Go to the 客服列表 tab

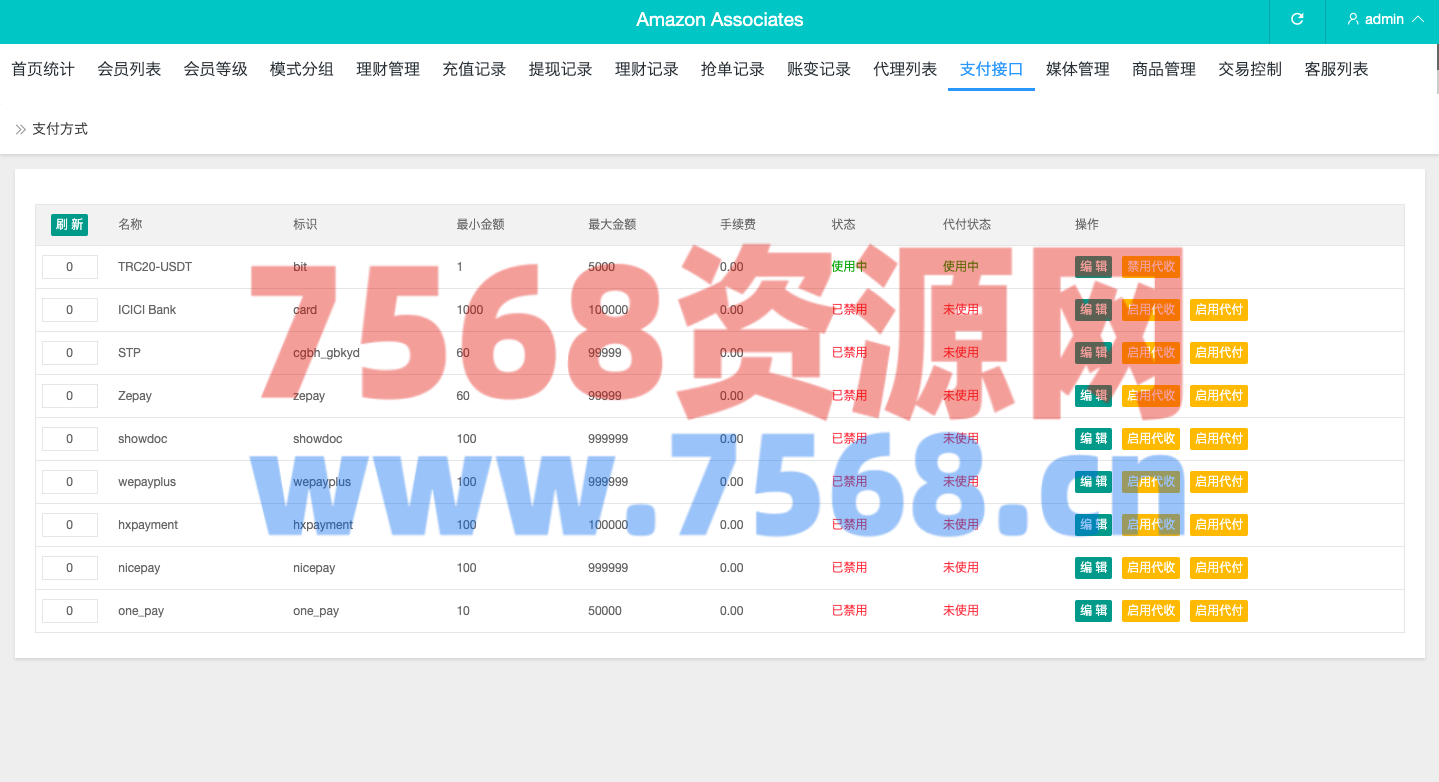click(x=1336, y=69)
